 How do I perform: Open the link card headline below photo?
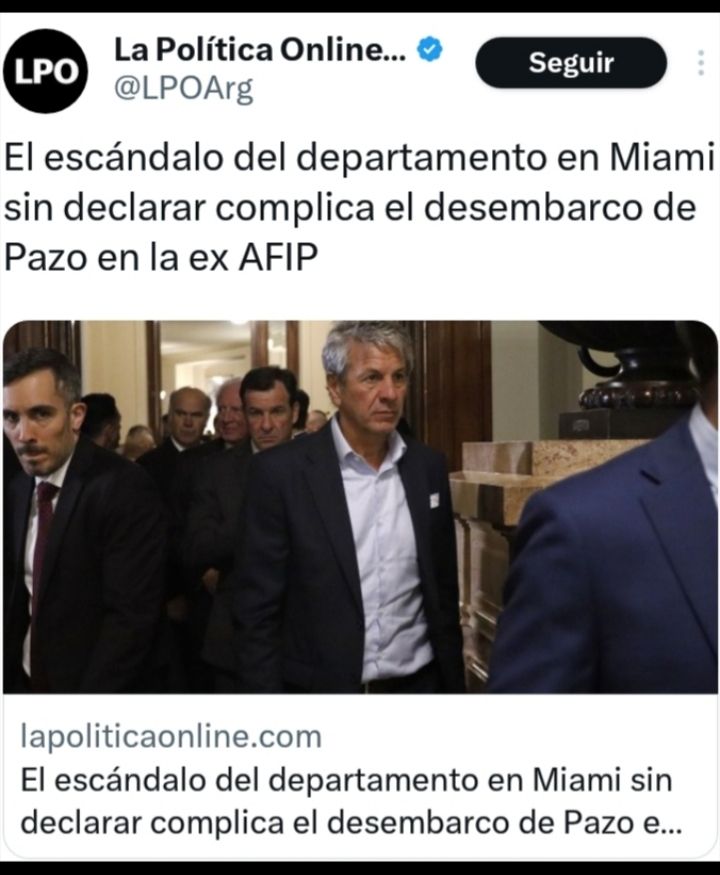(351, 801)
